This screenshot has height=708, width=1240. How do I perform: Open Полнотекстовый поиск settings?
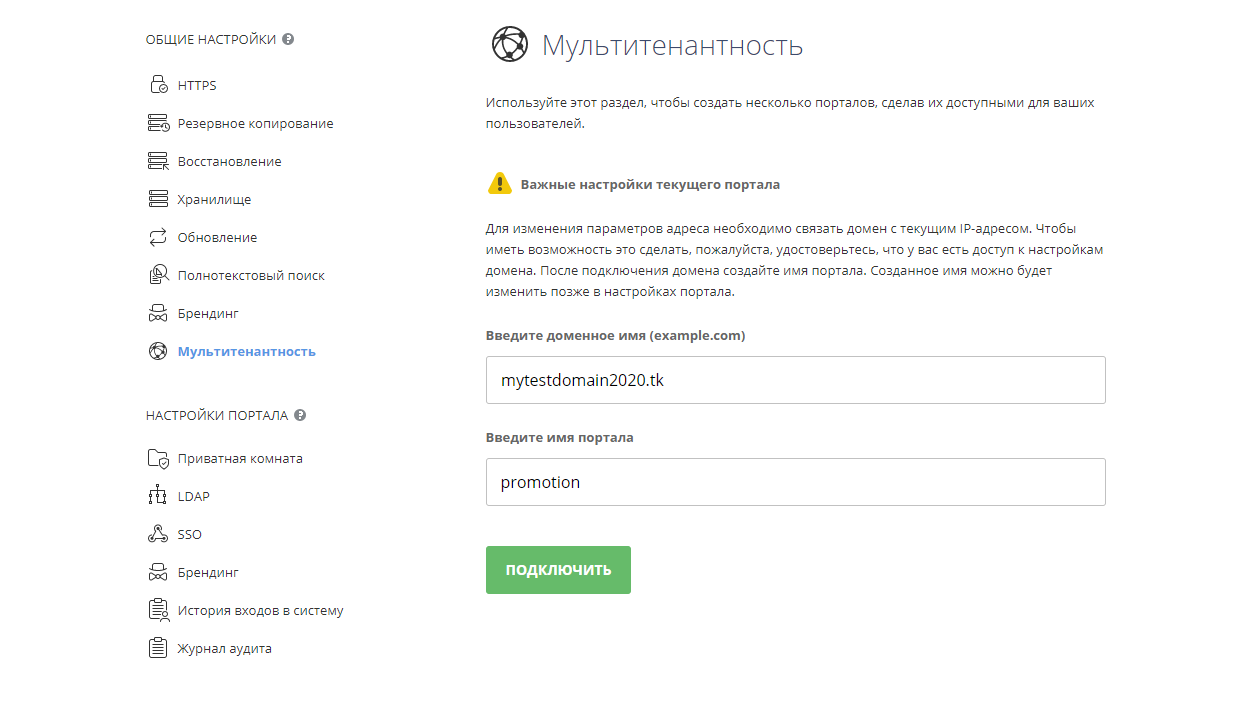252,275
